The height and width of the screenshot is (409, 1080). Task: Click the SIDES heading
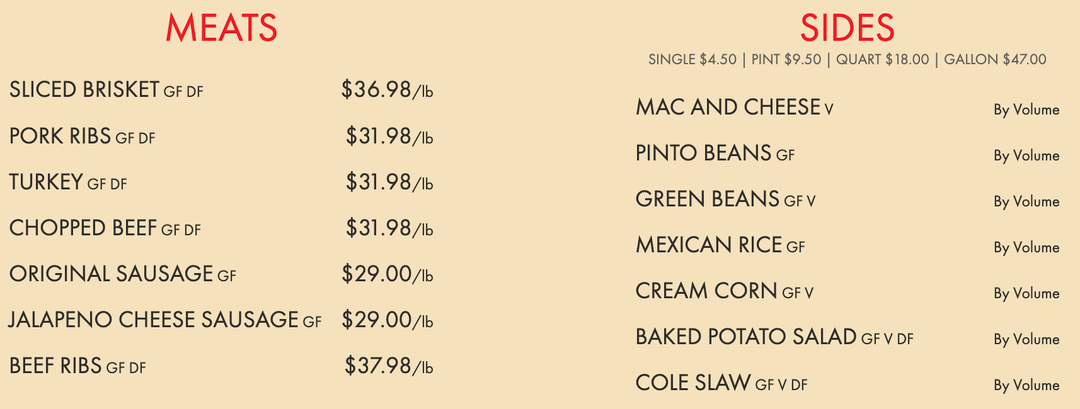pos(847,28)
